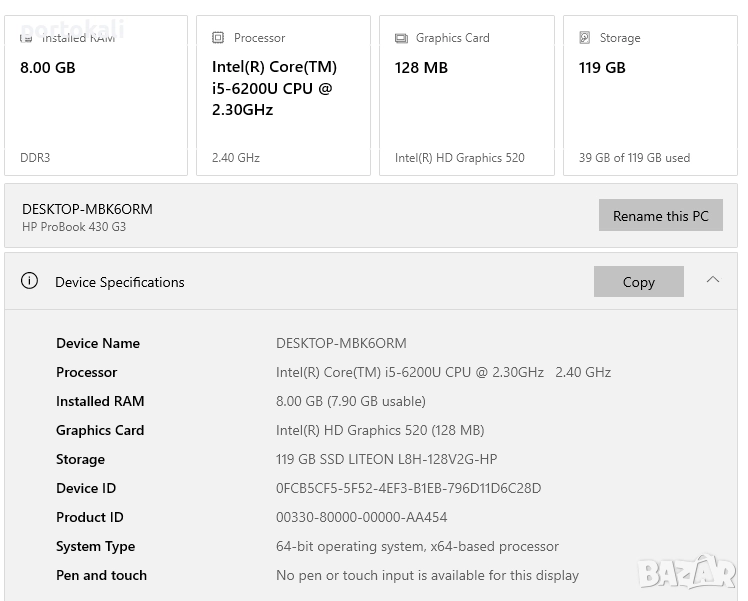748x601 pixels.
Task: Click the Storage drive icon in top card
Action: [x=585, y=38]
